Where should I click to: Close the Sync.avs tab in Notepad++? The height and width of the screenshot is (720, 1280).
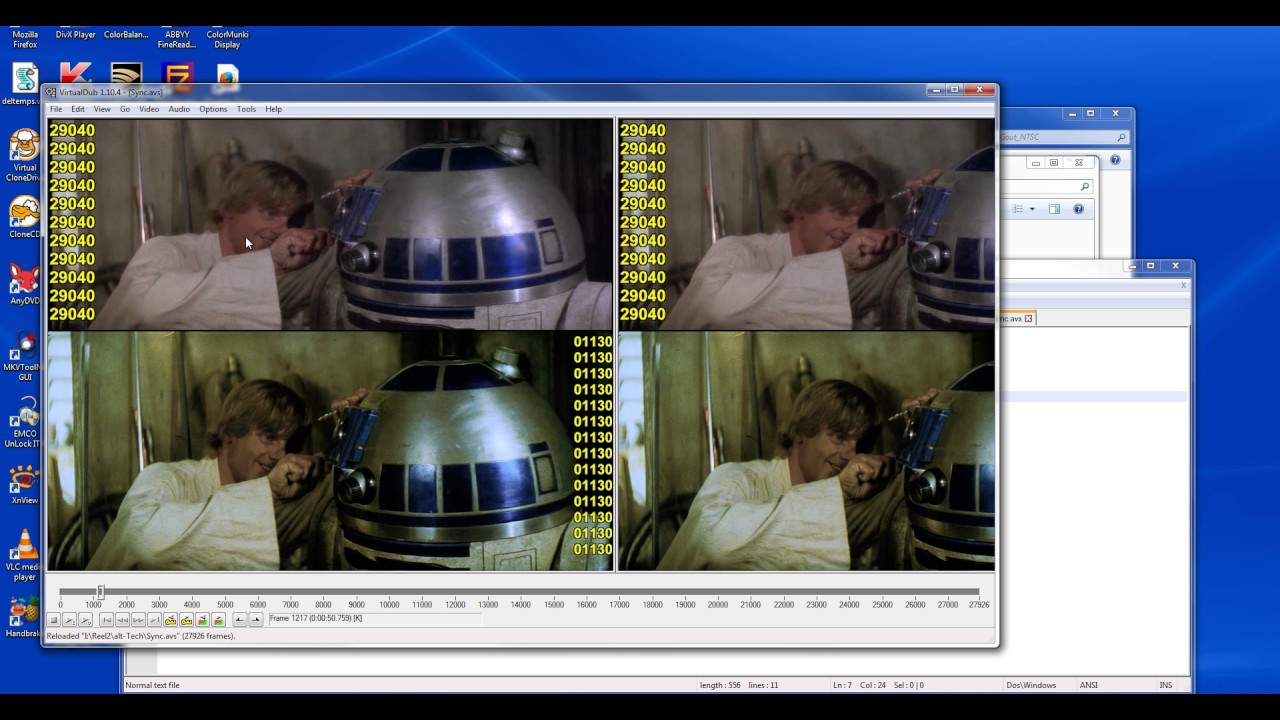click(x=1027, y=318)
